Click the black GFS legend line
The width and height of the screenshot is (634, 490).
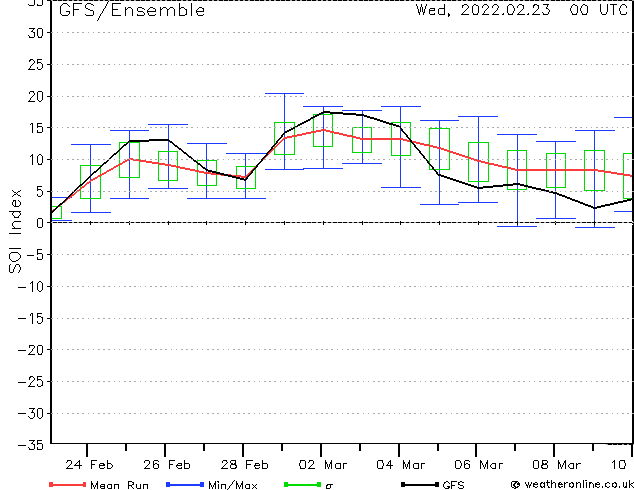click(x=420, y=484)
